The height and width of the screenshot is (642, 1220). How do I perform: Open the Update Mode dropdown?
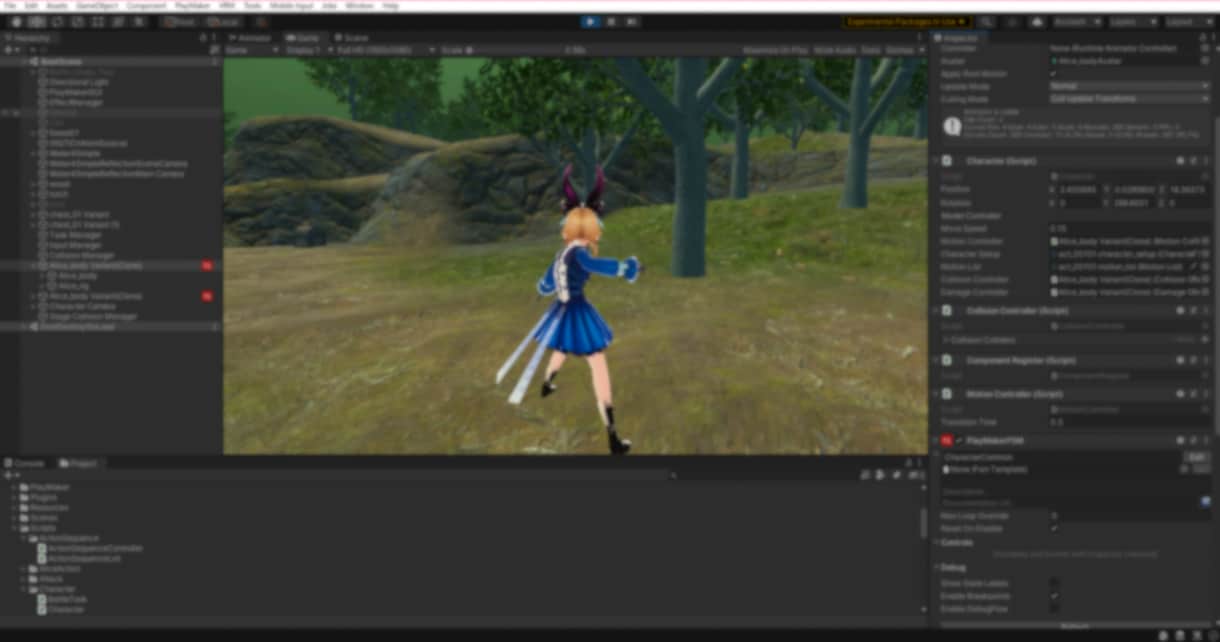[x=1130, y=86]
